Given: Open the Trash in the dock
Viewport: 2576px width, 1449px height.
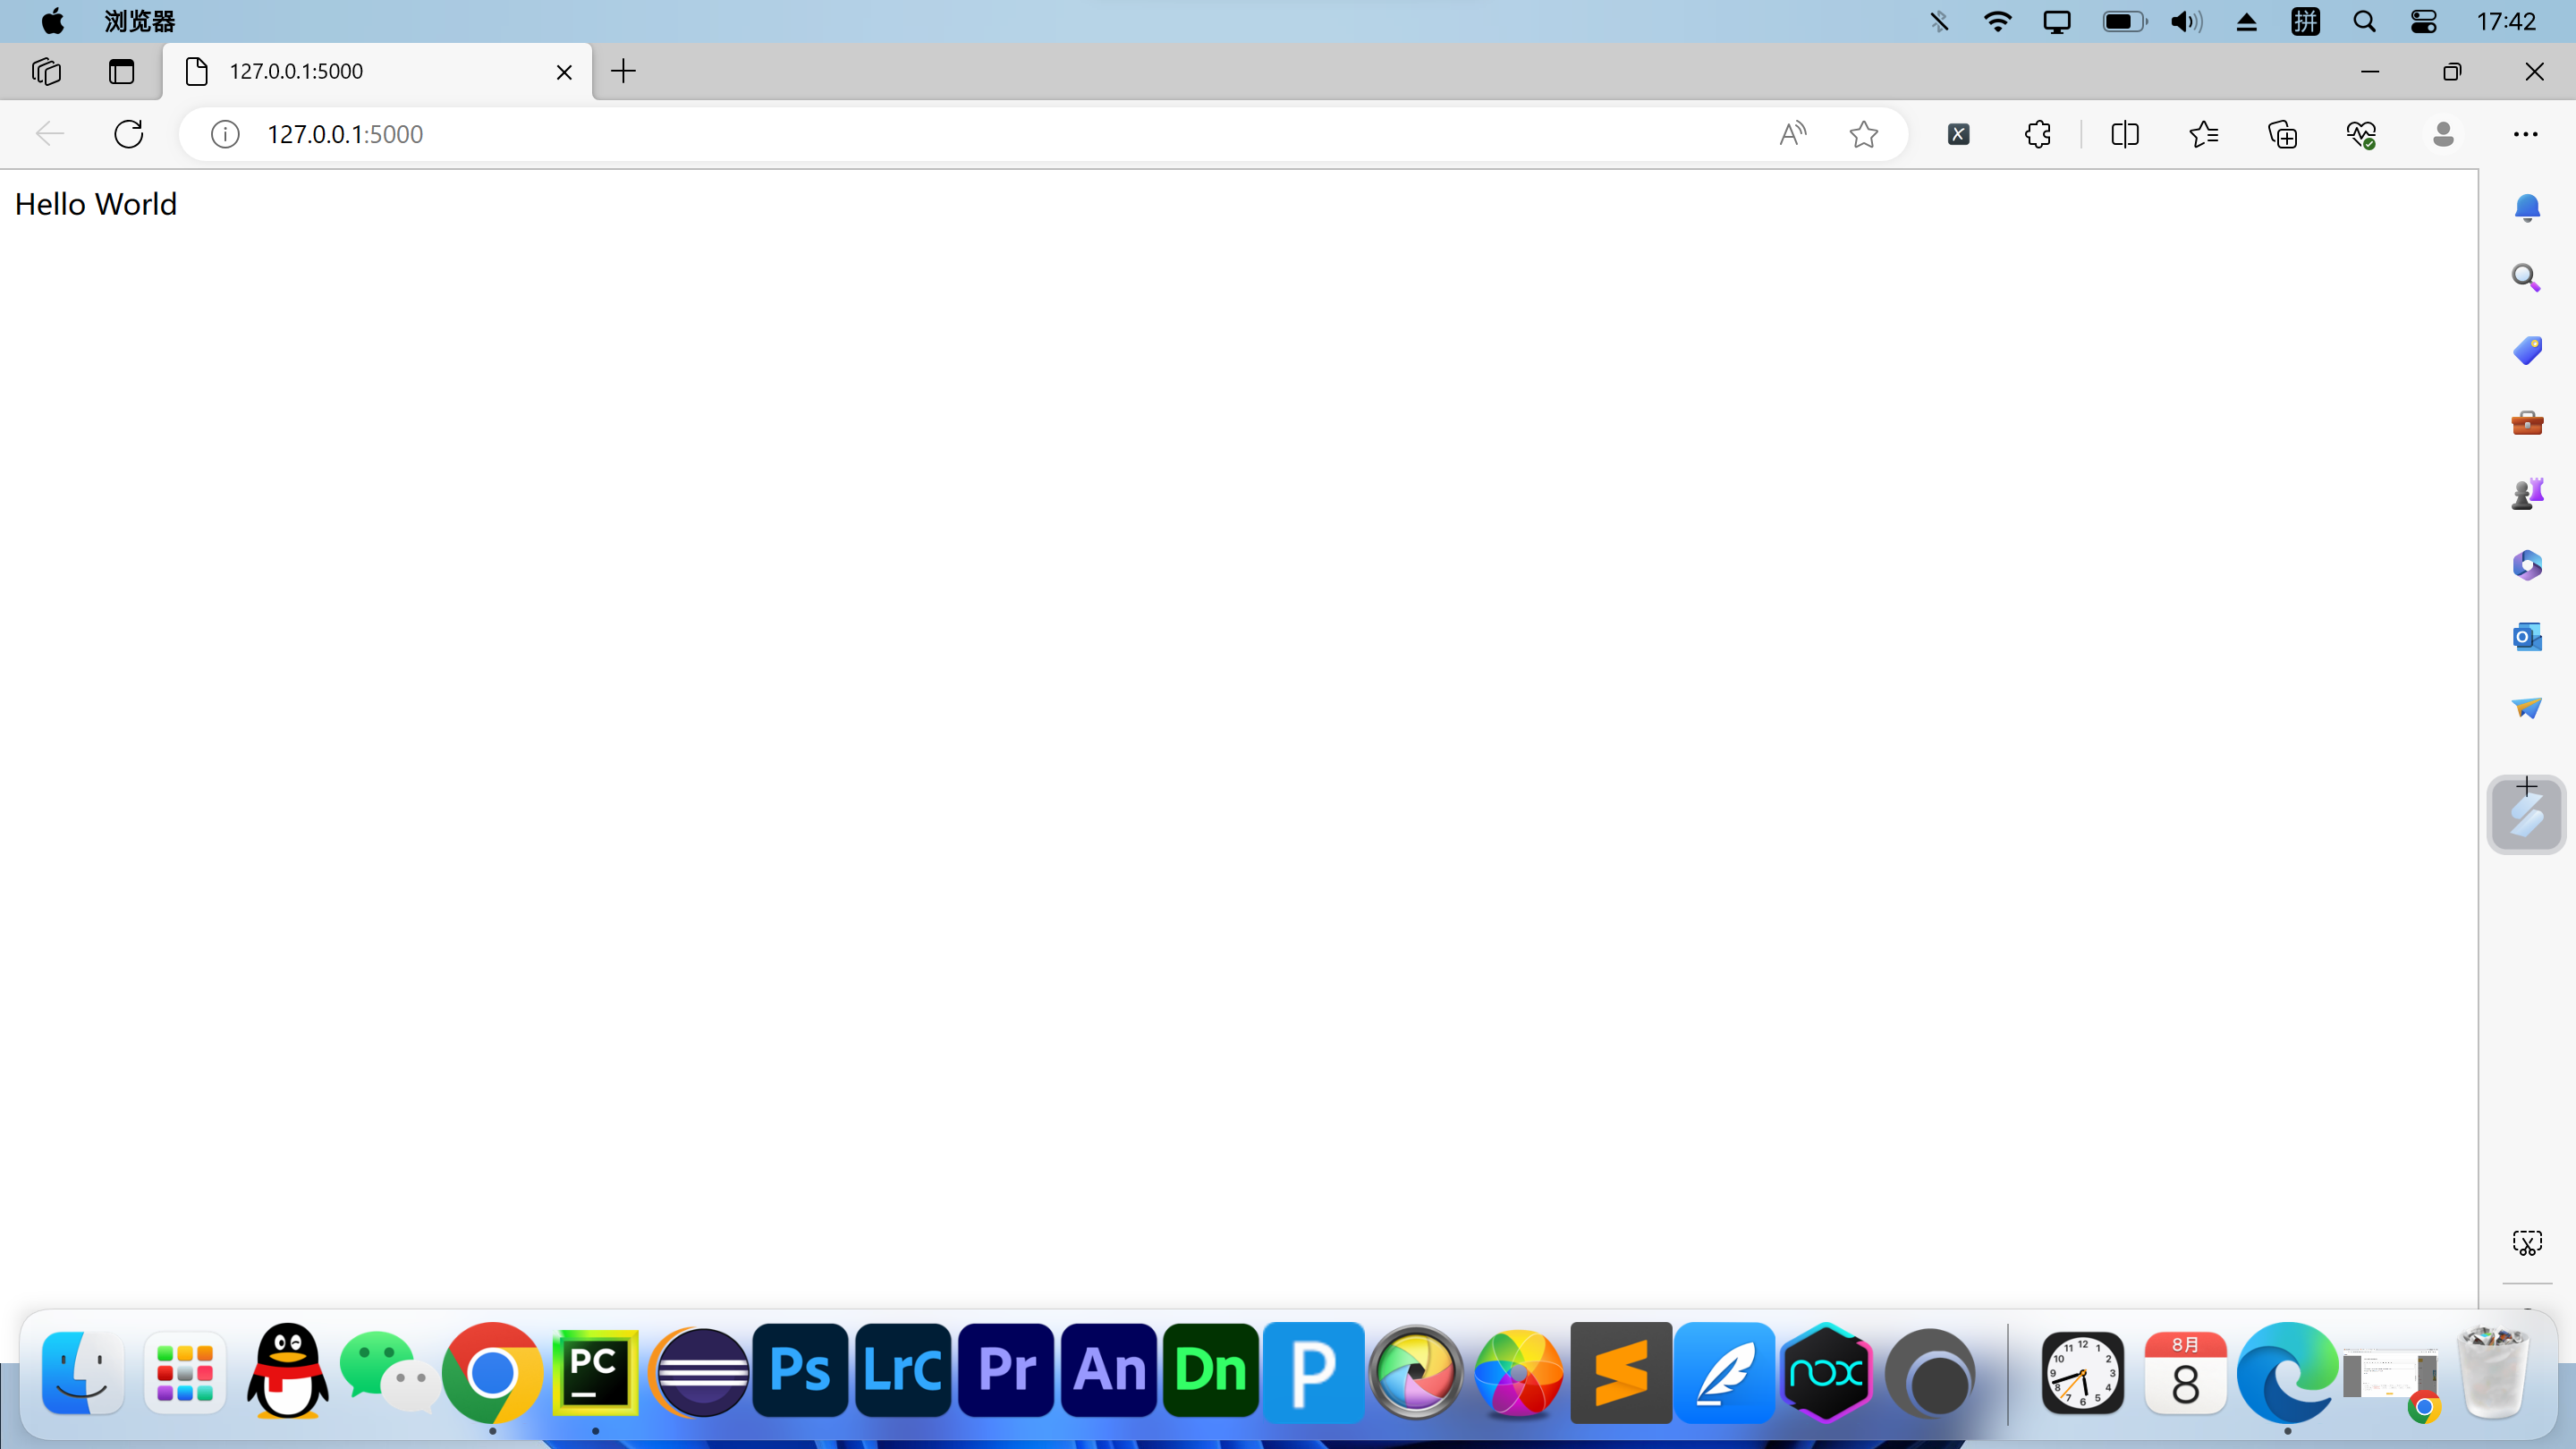Looking at the screenshot, I should 2494,1372.
